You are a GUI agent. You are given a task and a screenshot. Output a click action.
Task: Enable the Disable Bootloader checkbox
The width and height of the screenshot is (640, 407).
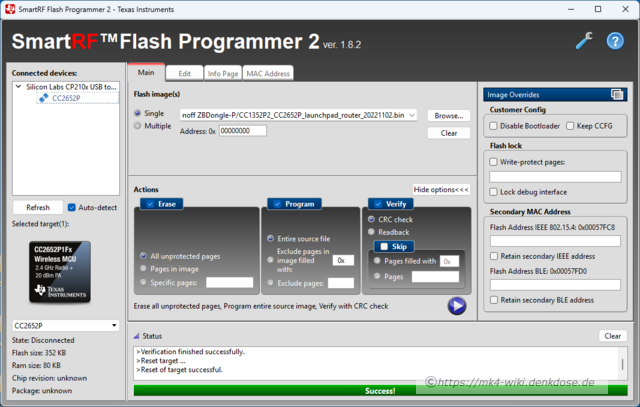pyautogui.click(x=494, y=126)
